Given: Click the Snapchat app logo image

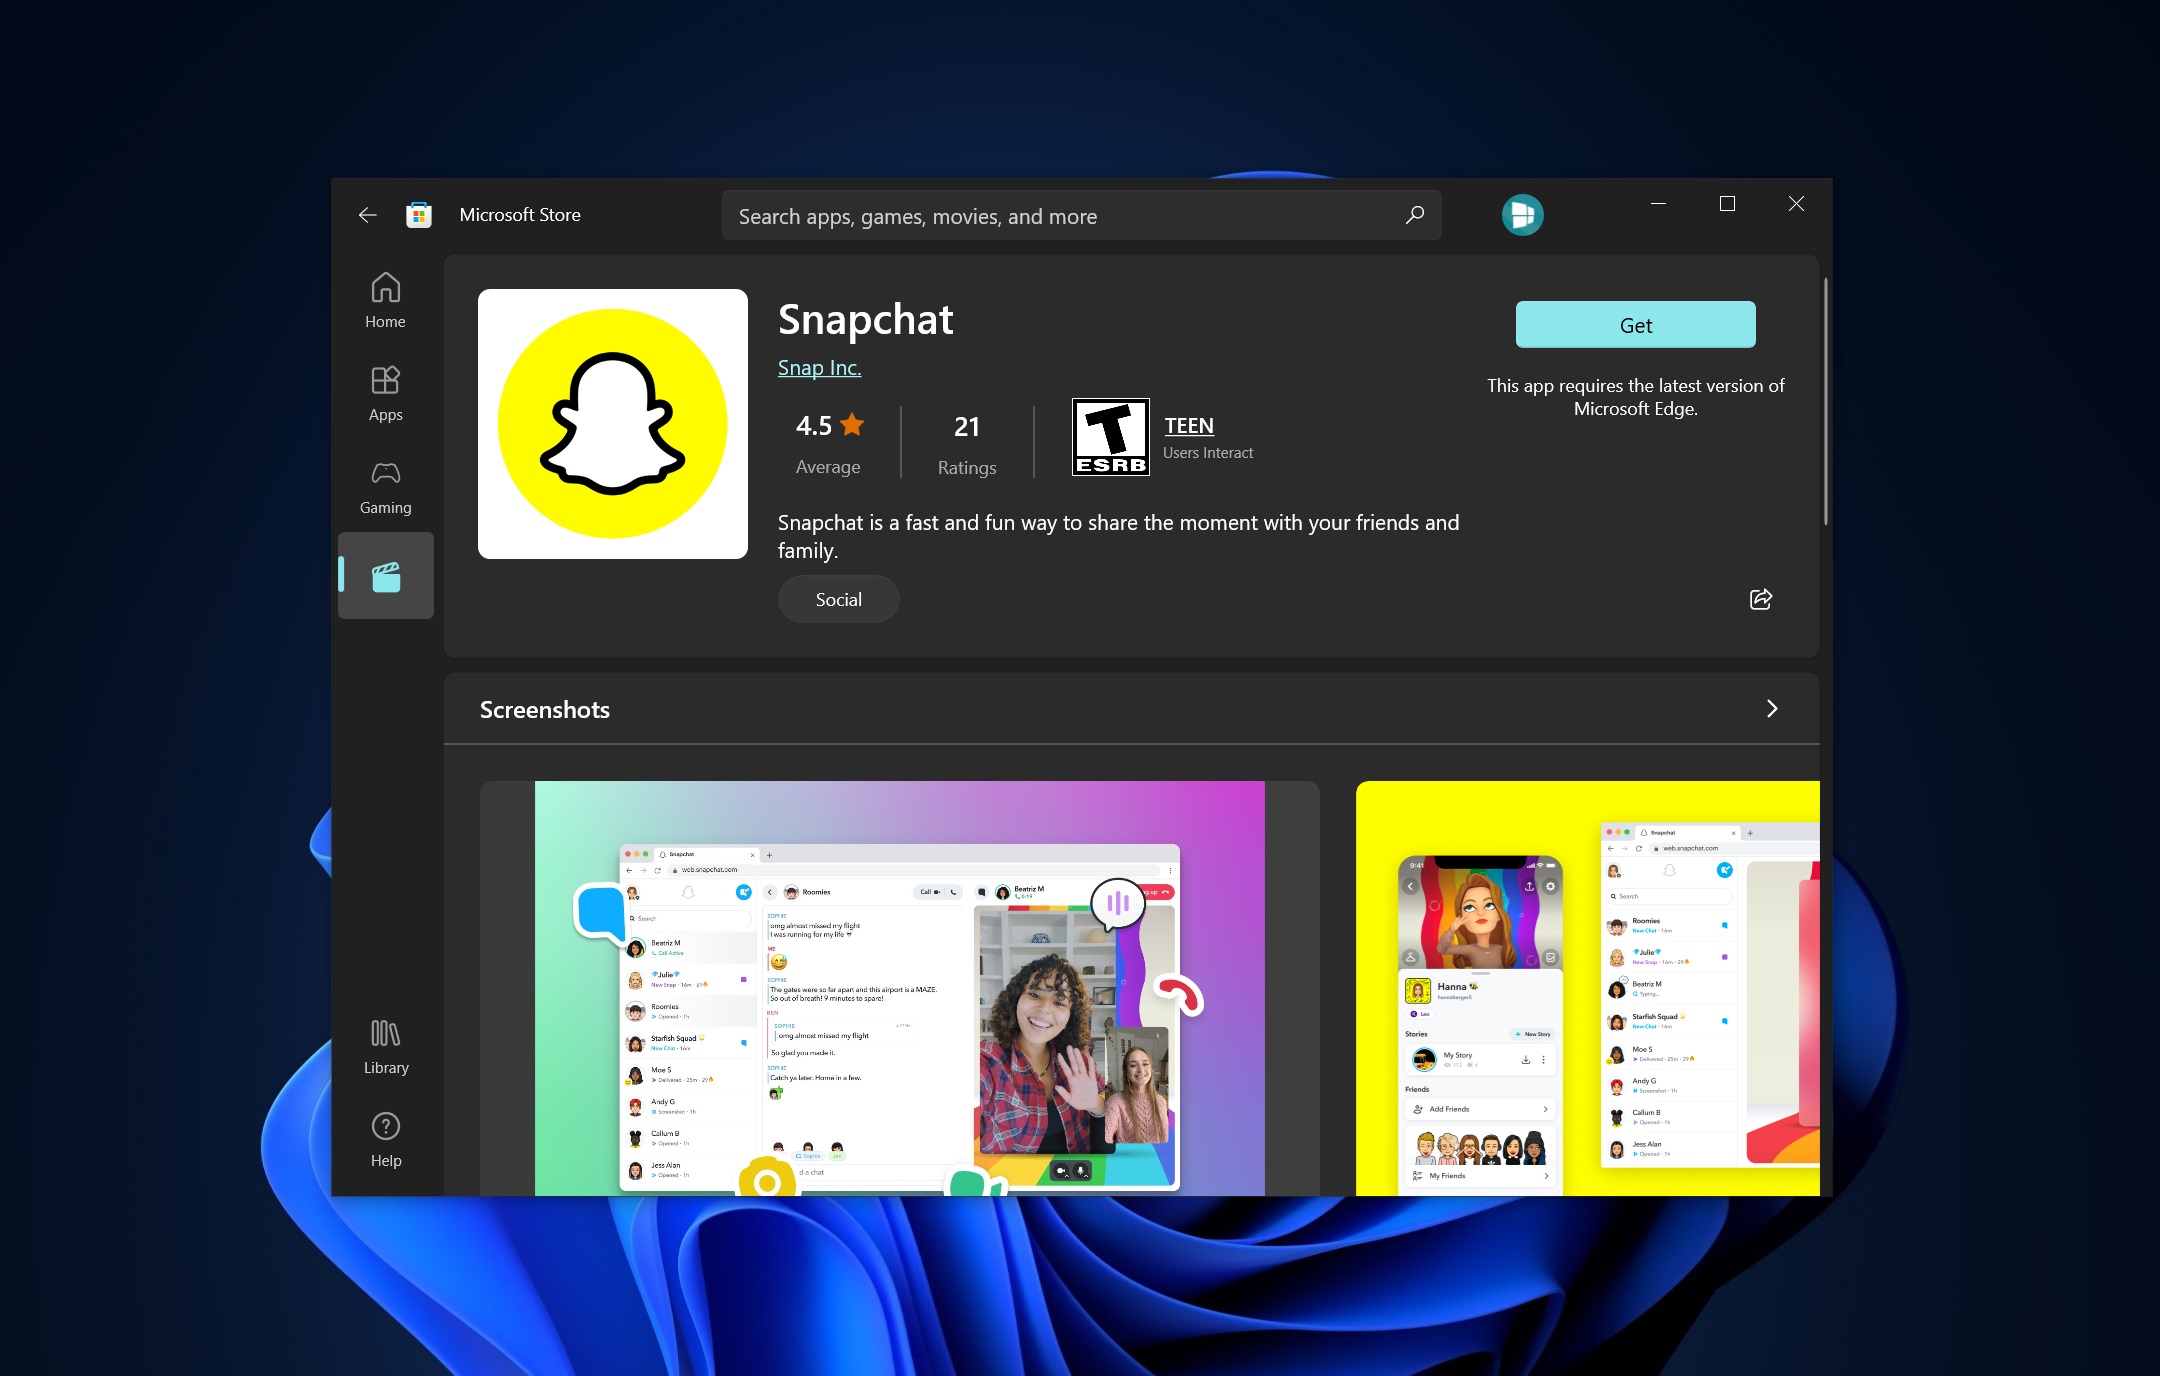Looking at the screenshot, I should 613,424.
